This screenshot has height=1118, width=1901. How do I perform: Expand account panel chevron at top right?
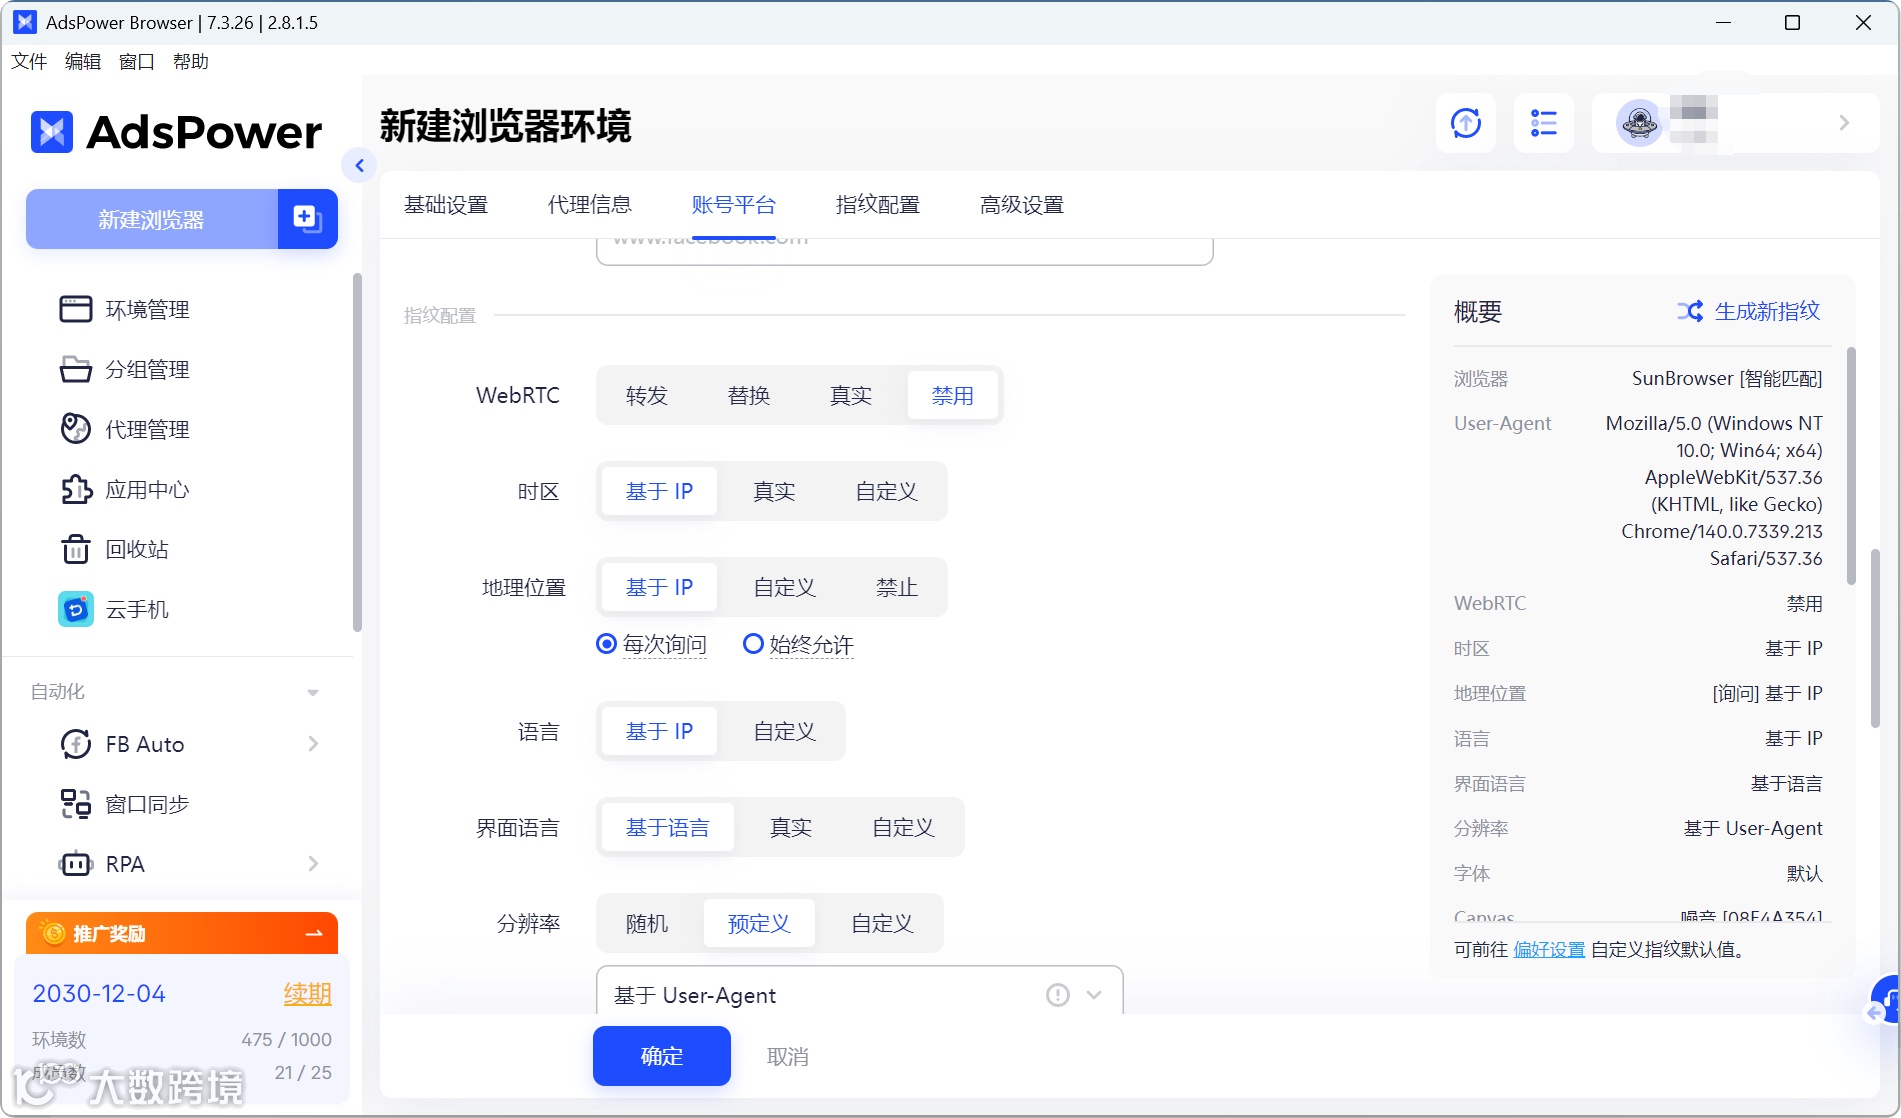1844,123
